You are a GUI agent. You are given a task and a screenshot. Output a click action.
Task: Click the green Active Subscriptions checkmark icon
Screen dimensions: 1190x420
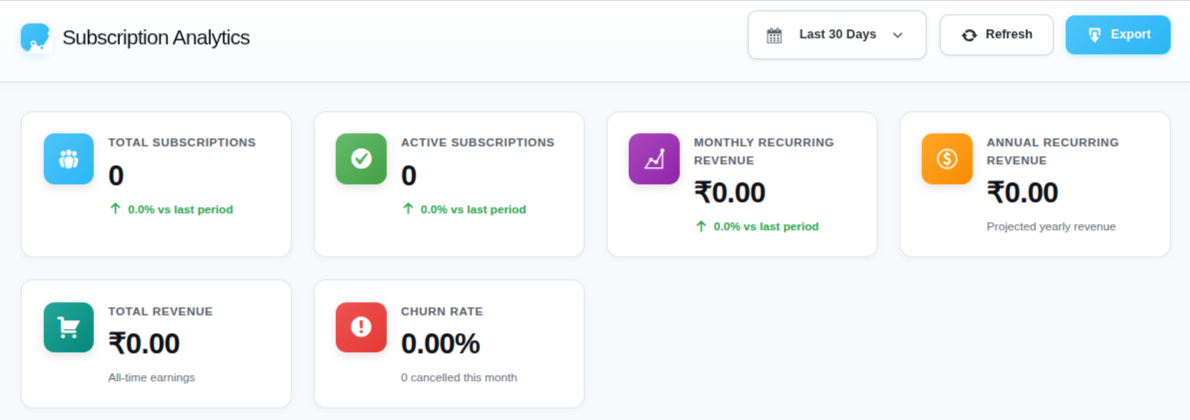click(x=361, y=159)
